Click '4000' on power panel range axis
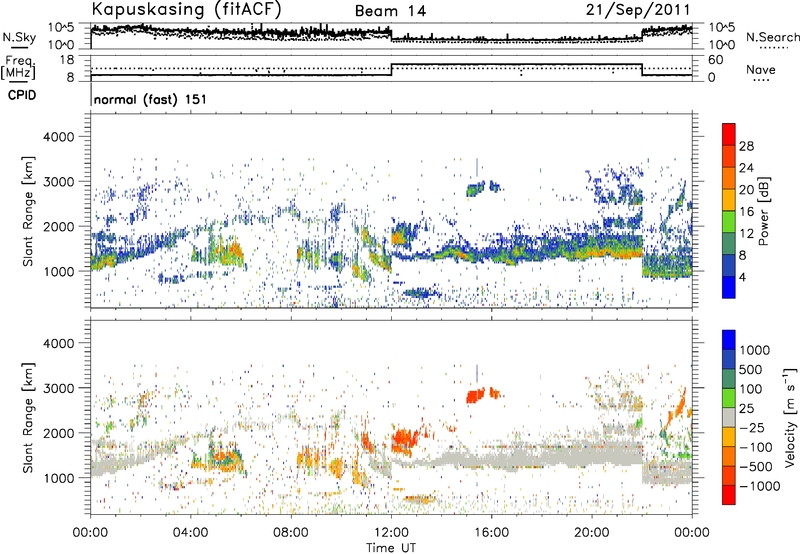Image resolution: width=800 pixels, height=554 pixels. [x=58, y=137]
